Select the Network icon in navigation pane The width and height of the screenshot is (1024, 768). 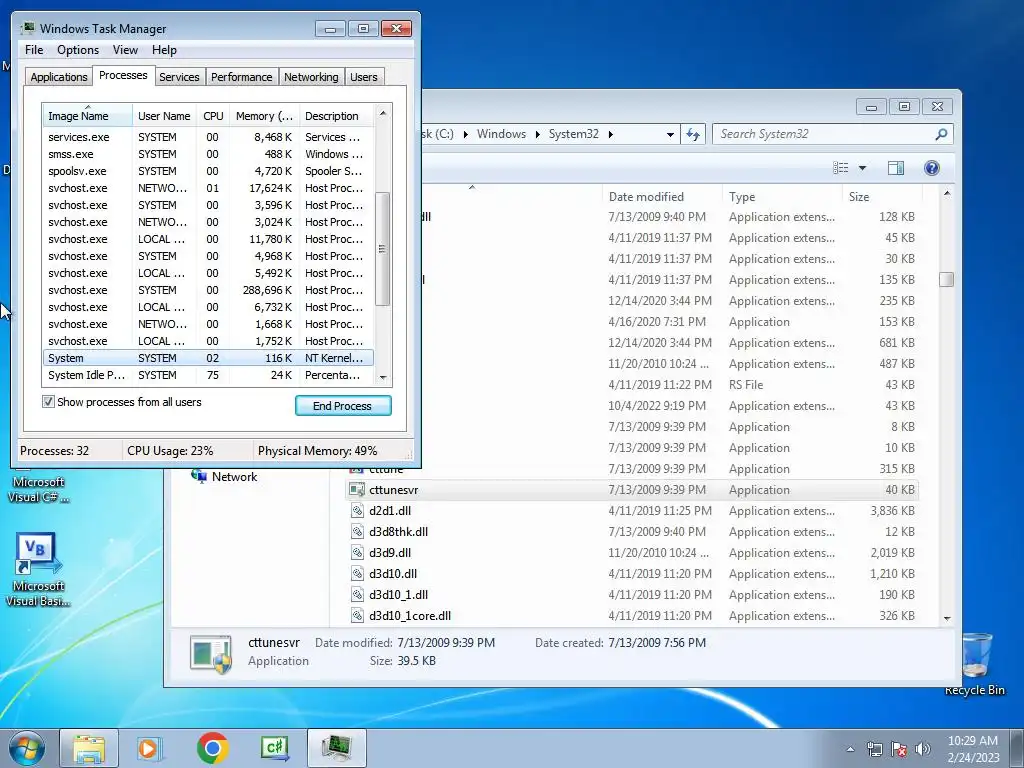pos(199,476)
